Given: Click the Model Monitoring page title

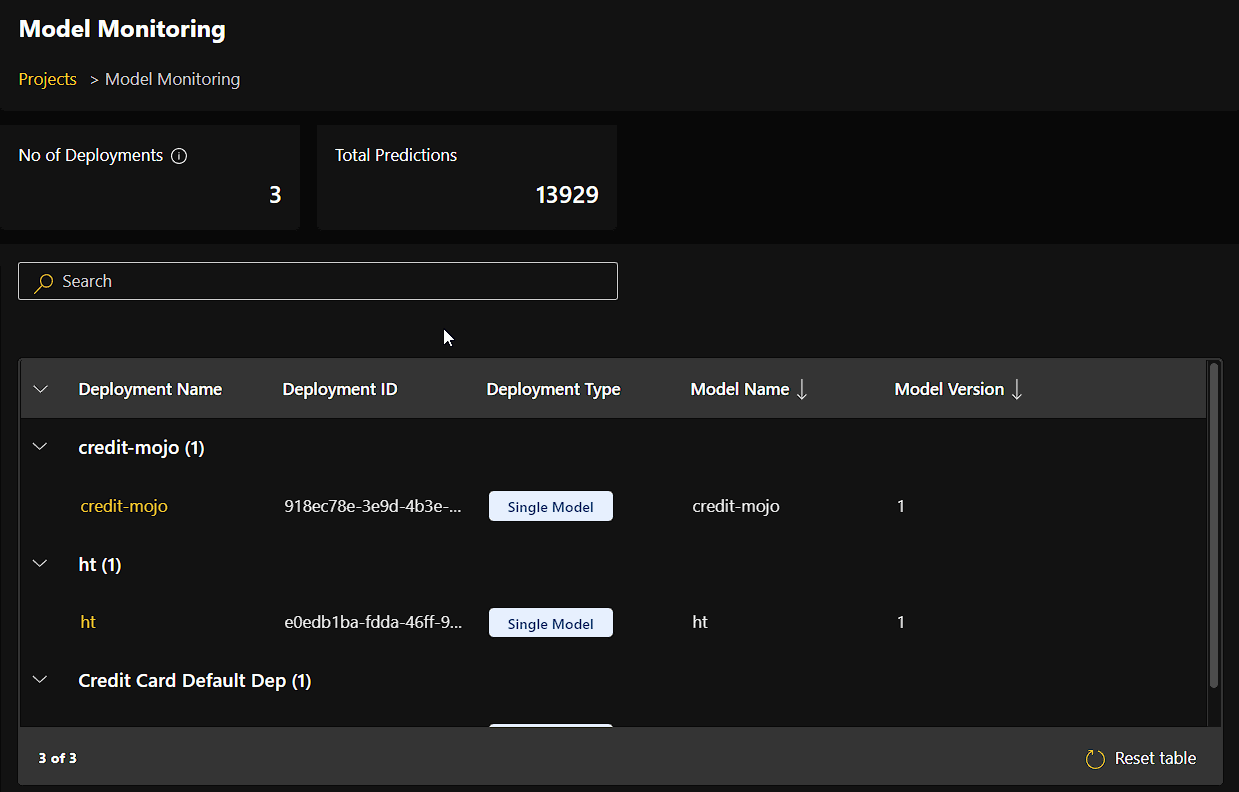Looking at the screenshot, I should [122, 29].
